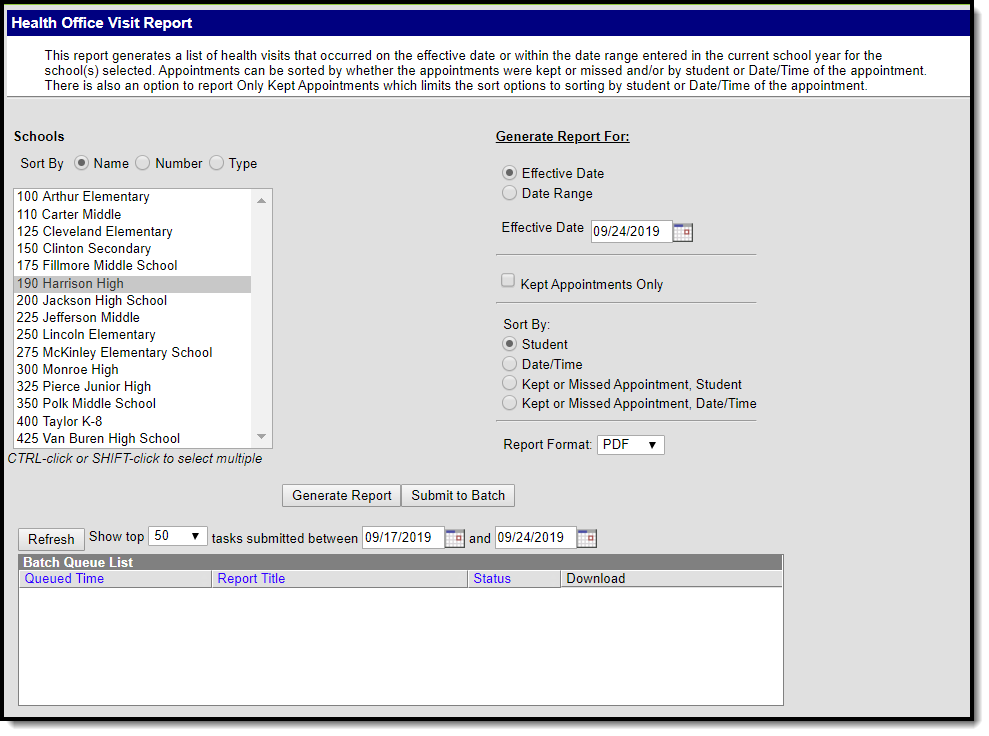Select Sort By Name radio button
The height and width of the screenshot is (736, 989).
coord(81,163)
